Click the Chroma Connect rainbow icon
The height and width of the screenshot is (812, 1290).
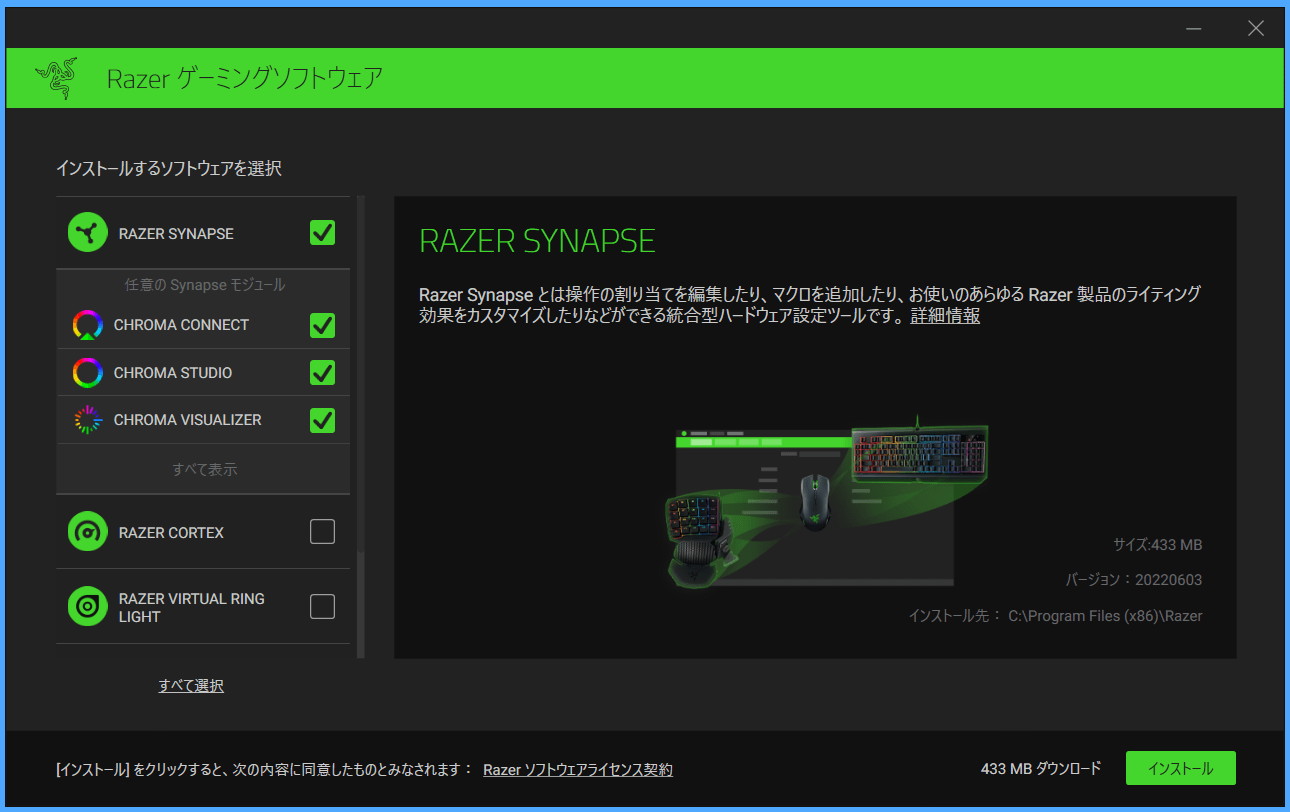tap(88, 325)
